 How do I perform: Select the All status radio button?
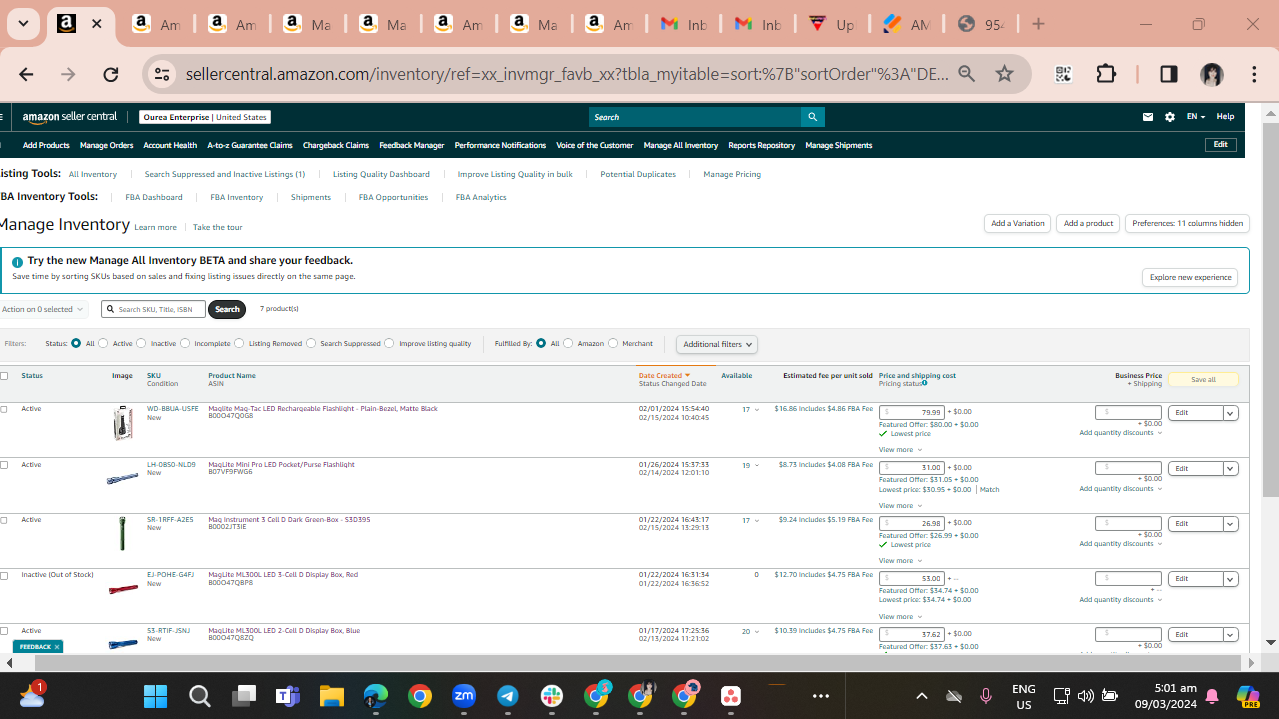click(x=76, y=343)
